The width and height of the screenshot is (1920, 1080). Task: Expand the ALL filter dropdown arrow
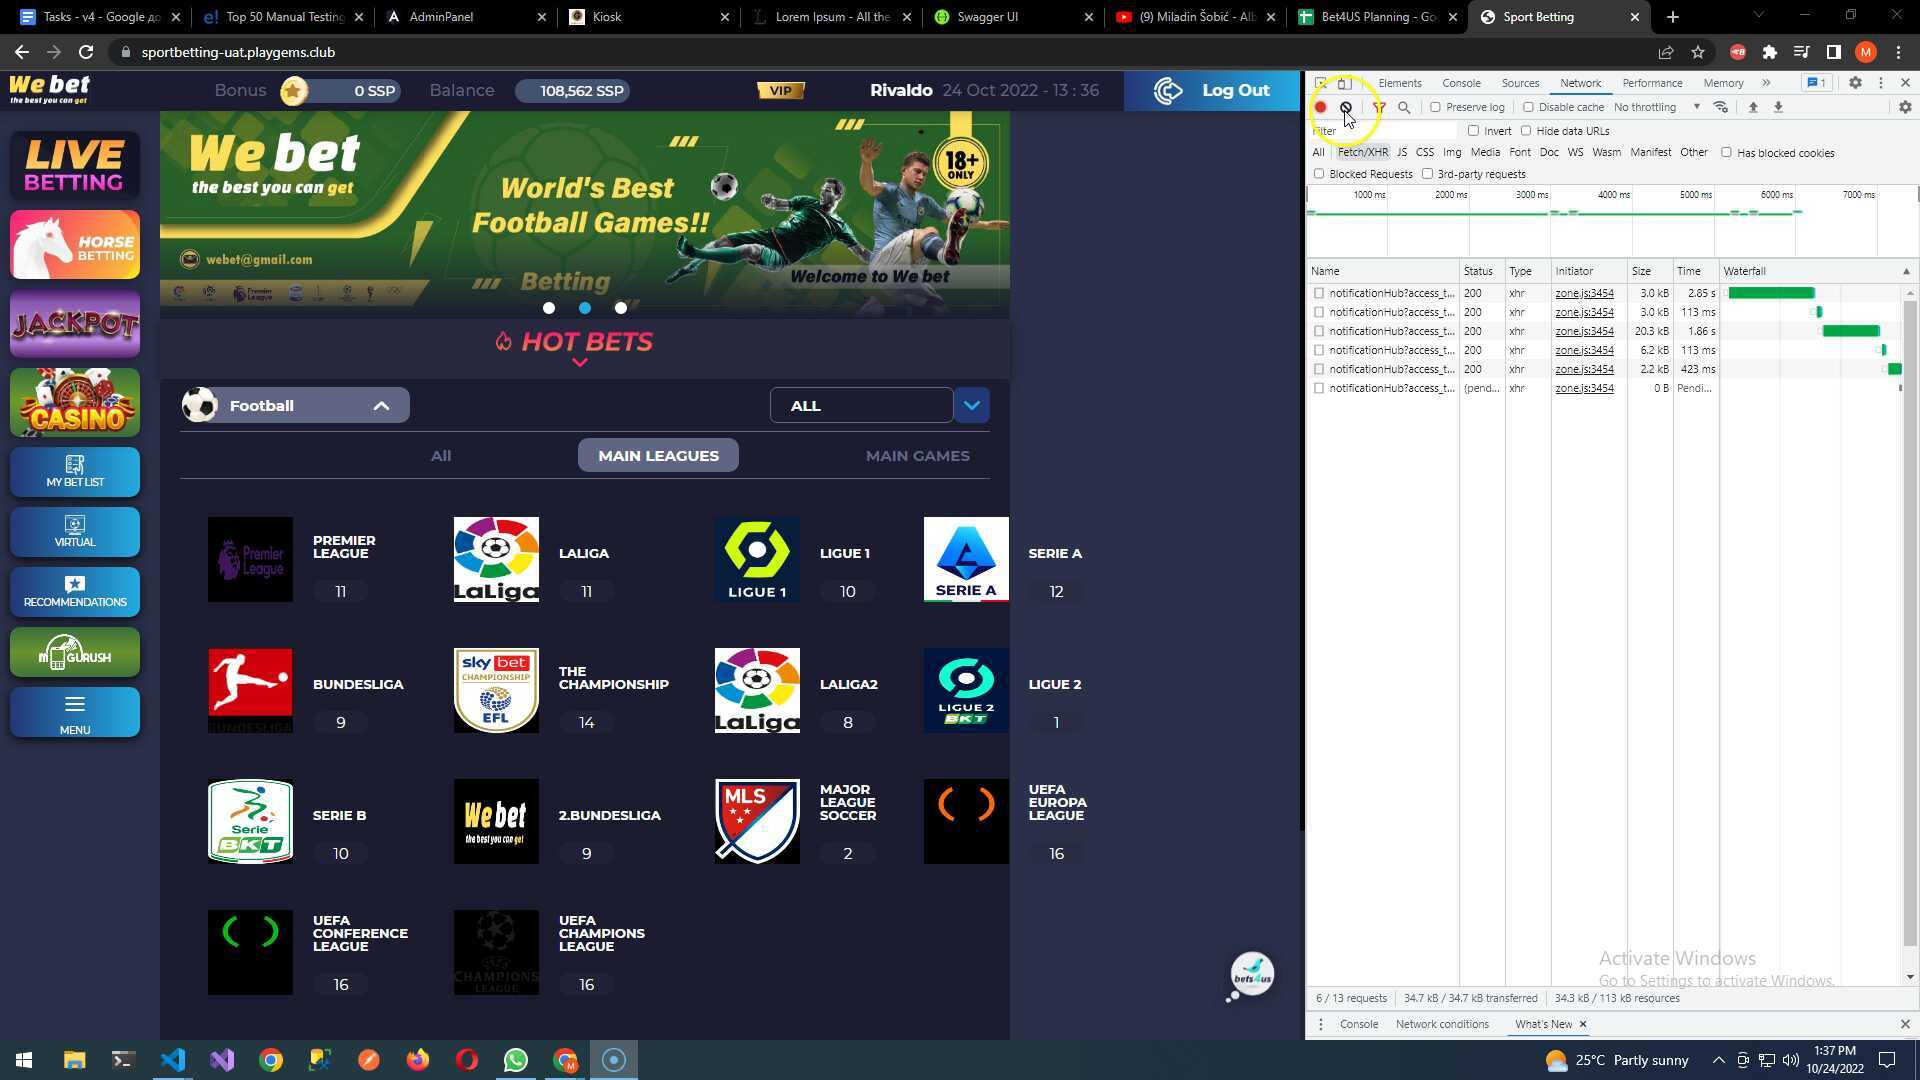click(971, 406)
